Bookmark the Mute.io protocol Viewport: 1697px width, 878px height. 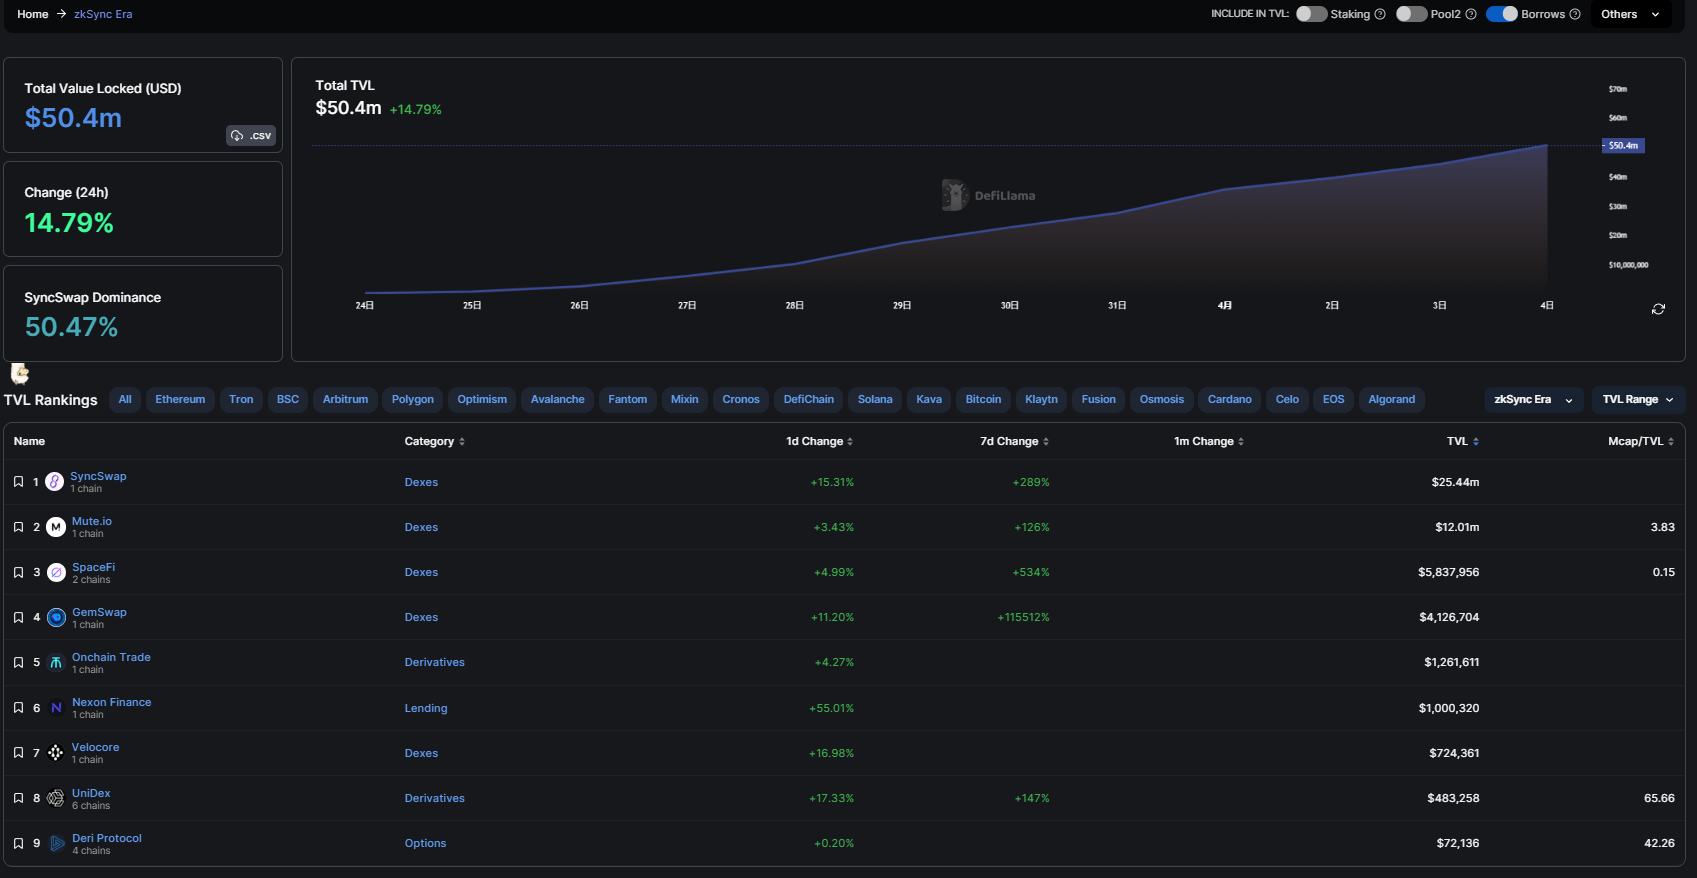click(18, 527)
